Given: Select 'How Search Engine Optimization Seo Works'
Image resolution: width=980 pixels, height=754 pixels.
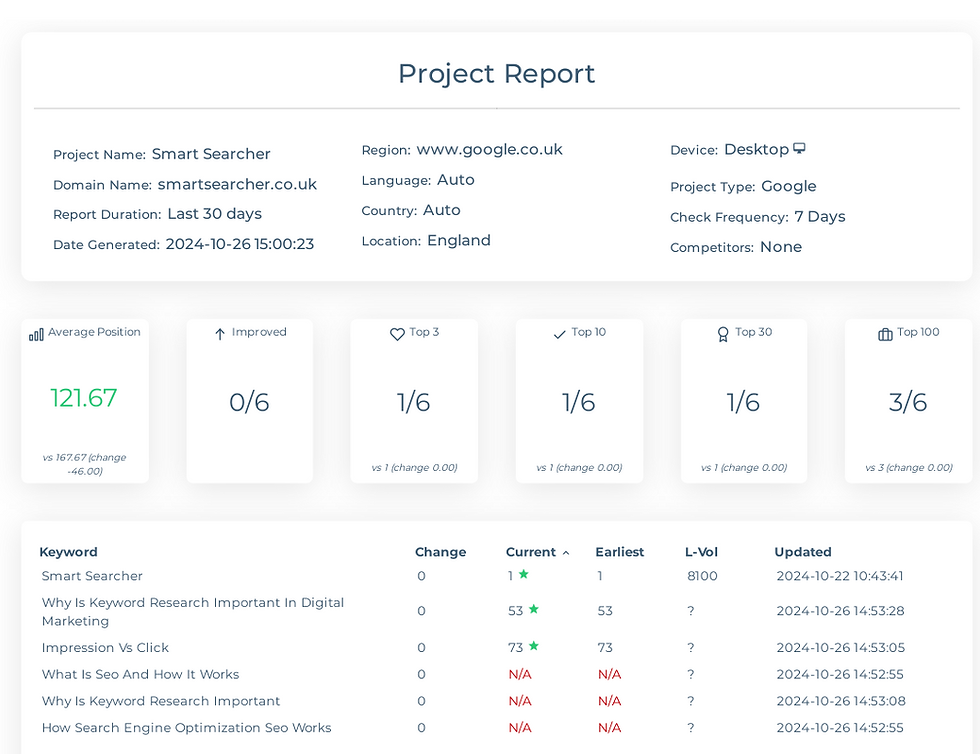Looking at the screenshot, I should 186,728.
